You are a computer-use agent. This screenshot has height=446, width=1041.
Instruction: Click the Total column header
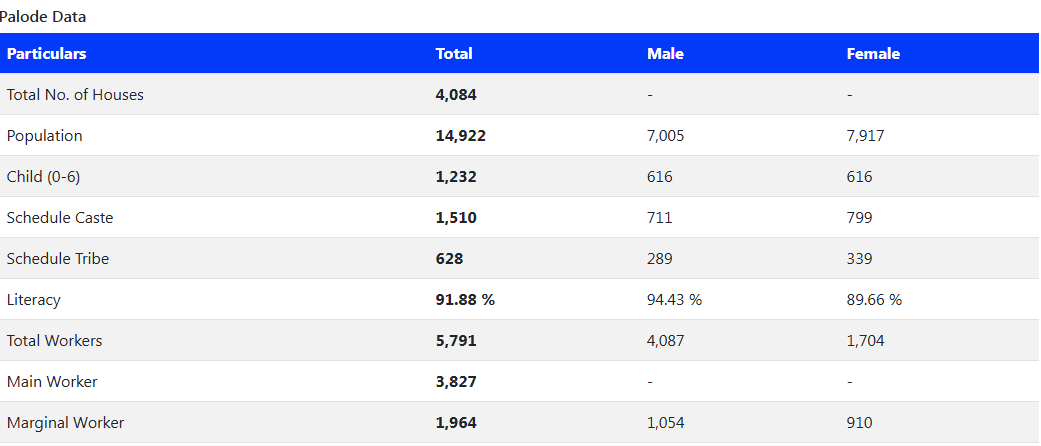click(454, 54)
